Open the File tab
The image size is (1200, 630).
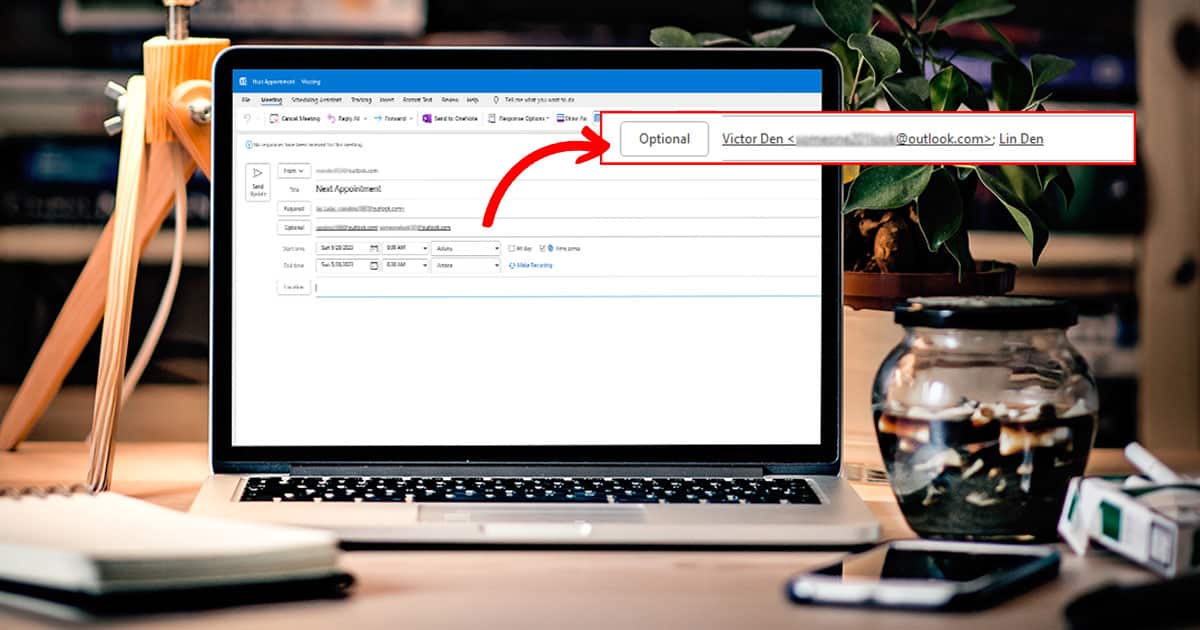246,100
